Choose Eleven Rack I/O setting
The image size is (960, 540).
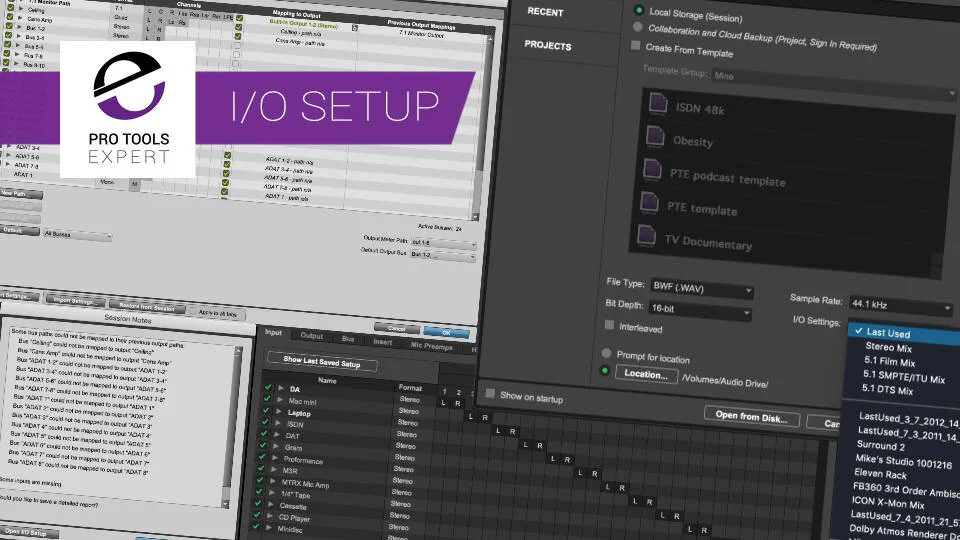(x=880, y=474)
